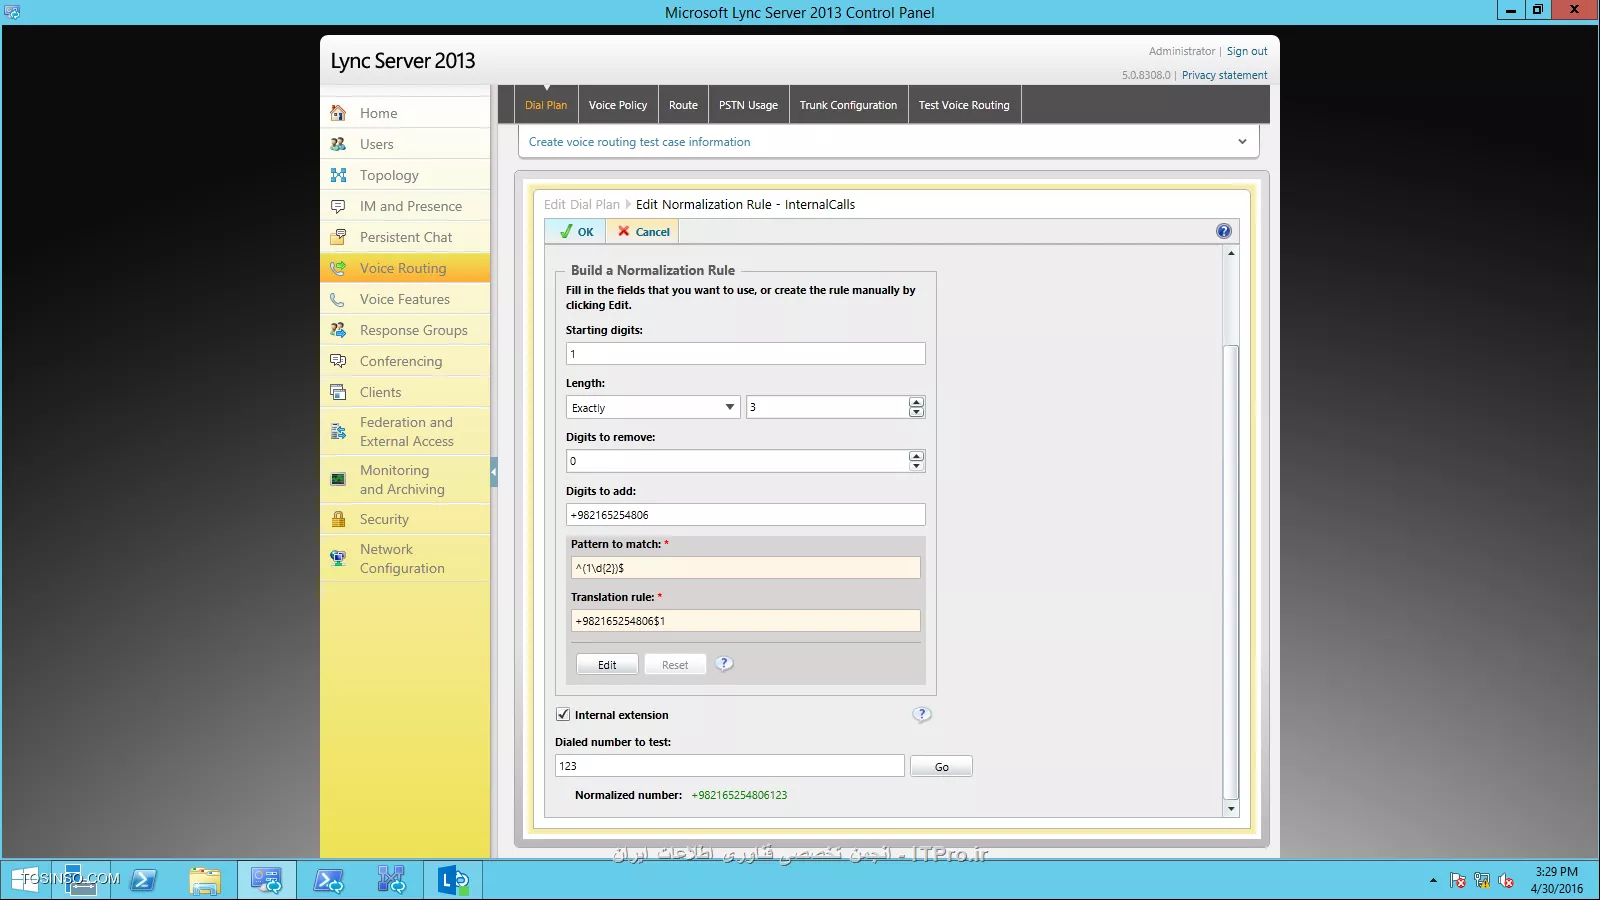Viewport: 1600px width, 900px height.
Task: Click OK to save normalization rule
Action: pyautogui.click(x=576, y=231)
